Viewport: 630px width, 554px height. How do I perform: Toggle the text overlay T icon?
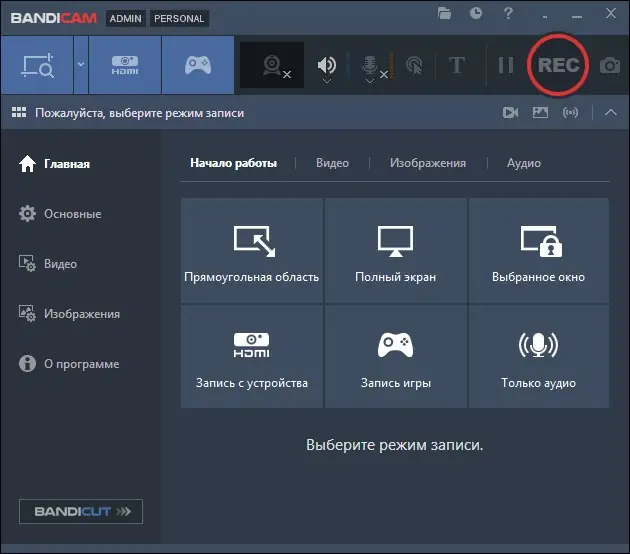tap(457, 65)
